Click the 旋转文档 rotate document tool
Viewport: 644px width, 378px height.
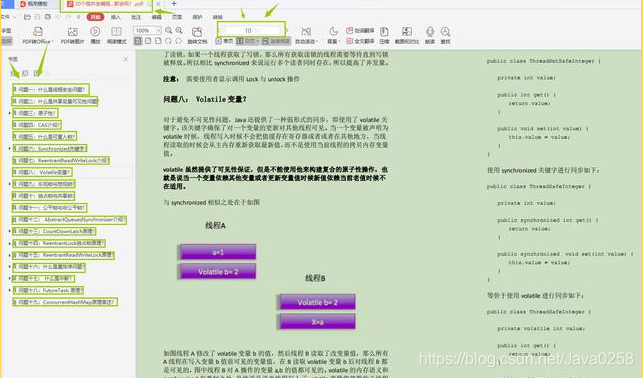[x=197, y=35]
